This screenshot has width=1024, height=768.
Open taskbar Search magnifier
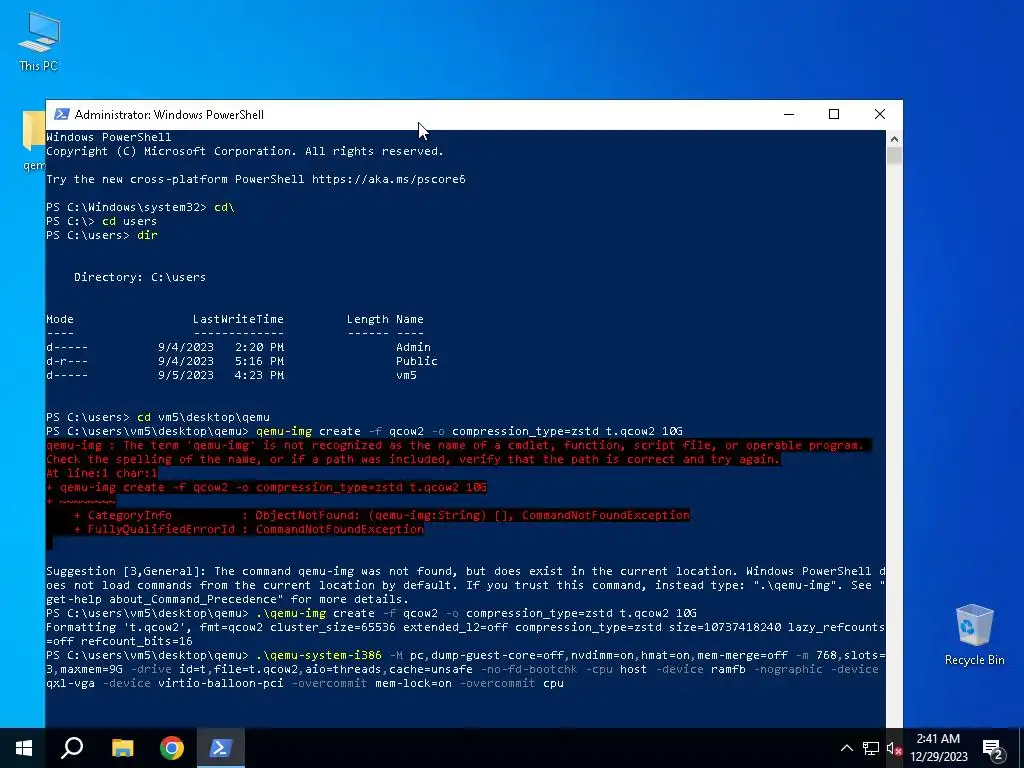pyautogui.click(x=72, y=748)
